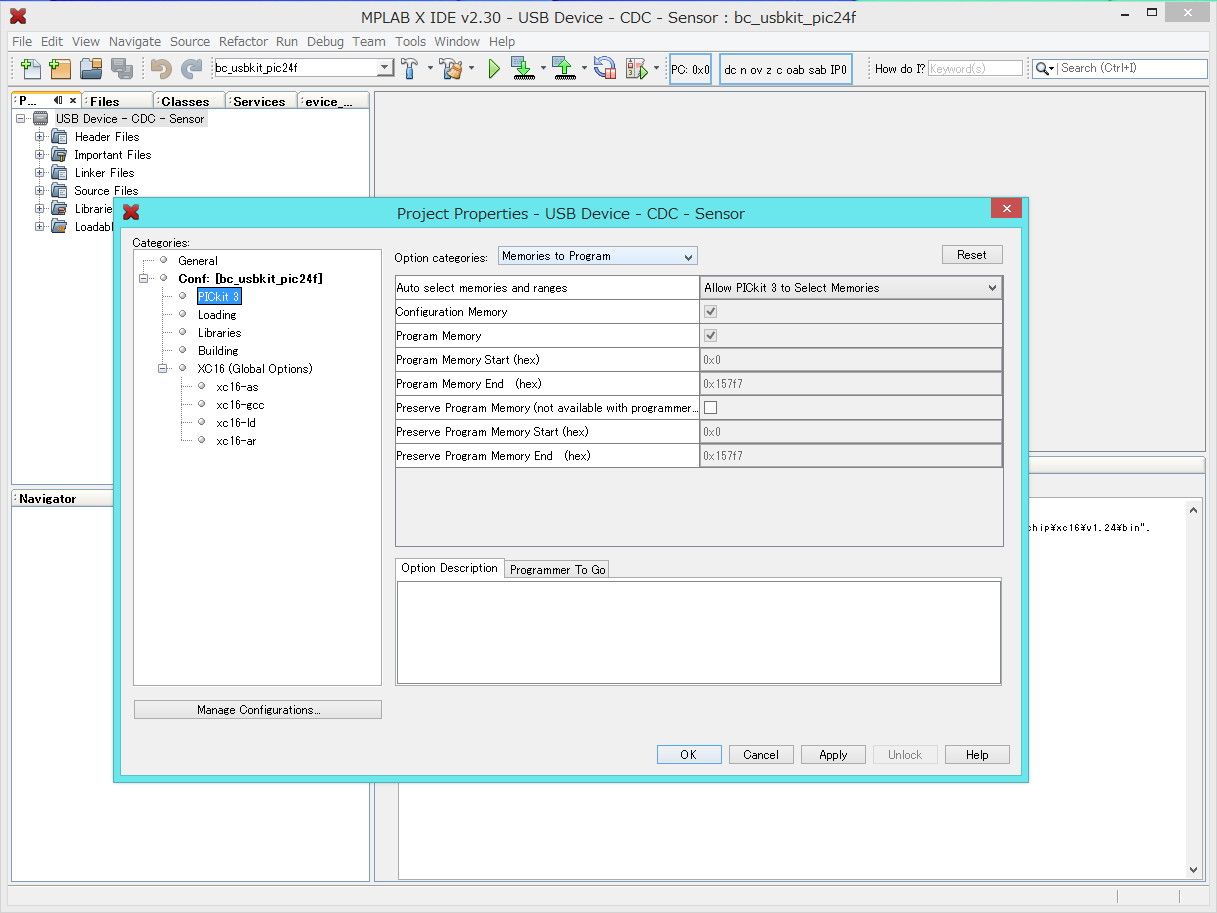Open Auto select memories dropdown

click(851, 288)
